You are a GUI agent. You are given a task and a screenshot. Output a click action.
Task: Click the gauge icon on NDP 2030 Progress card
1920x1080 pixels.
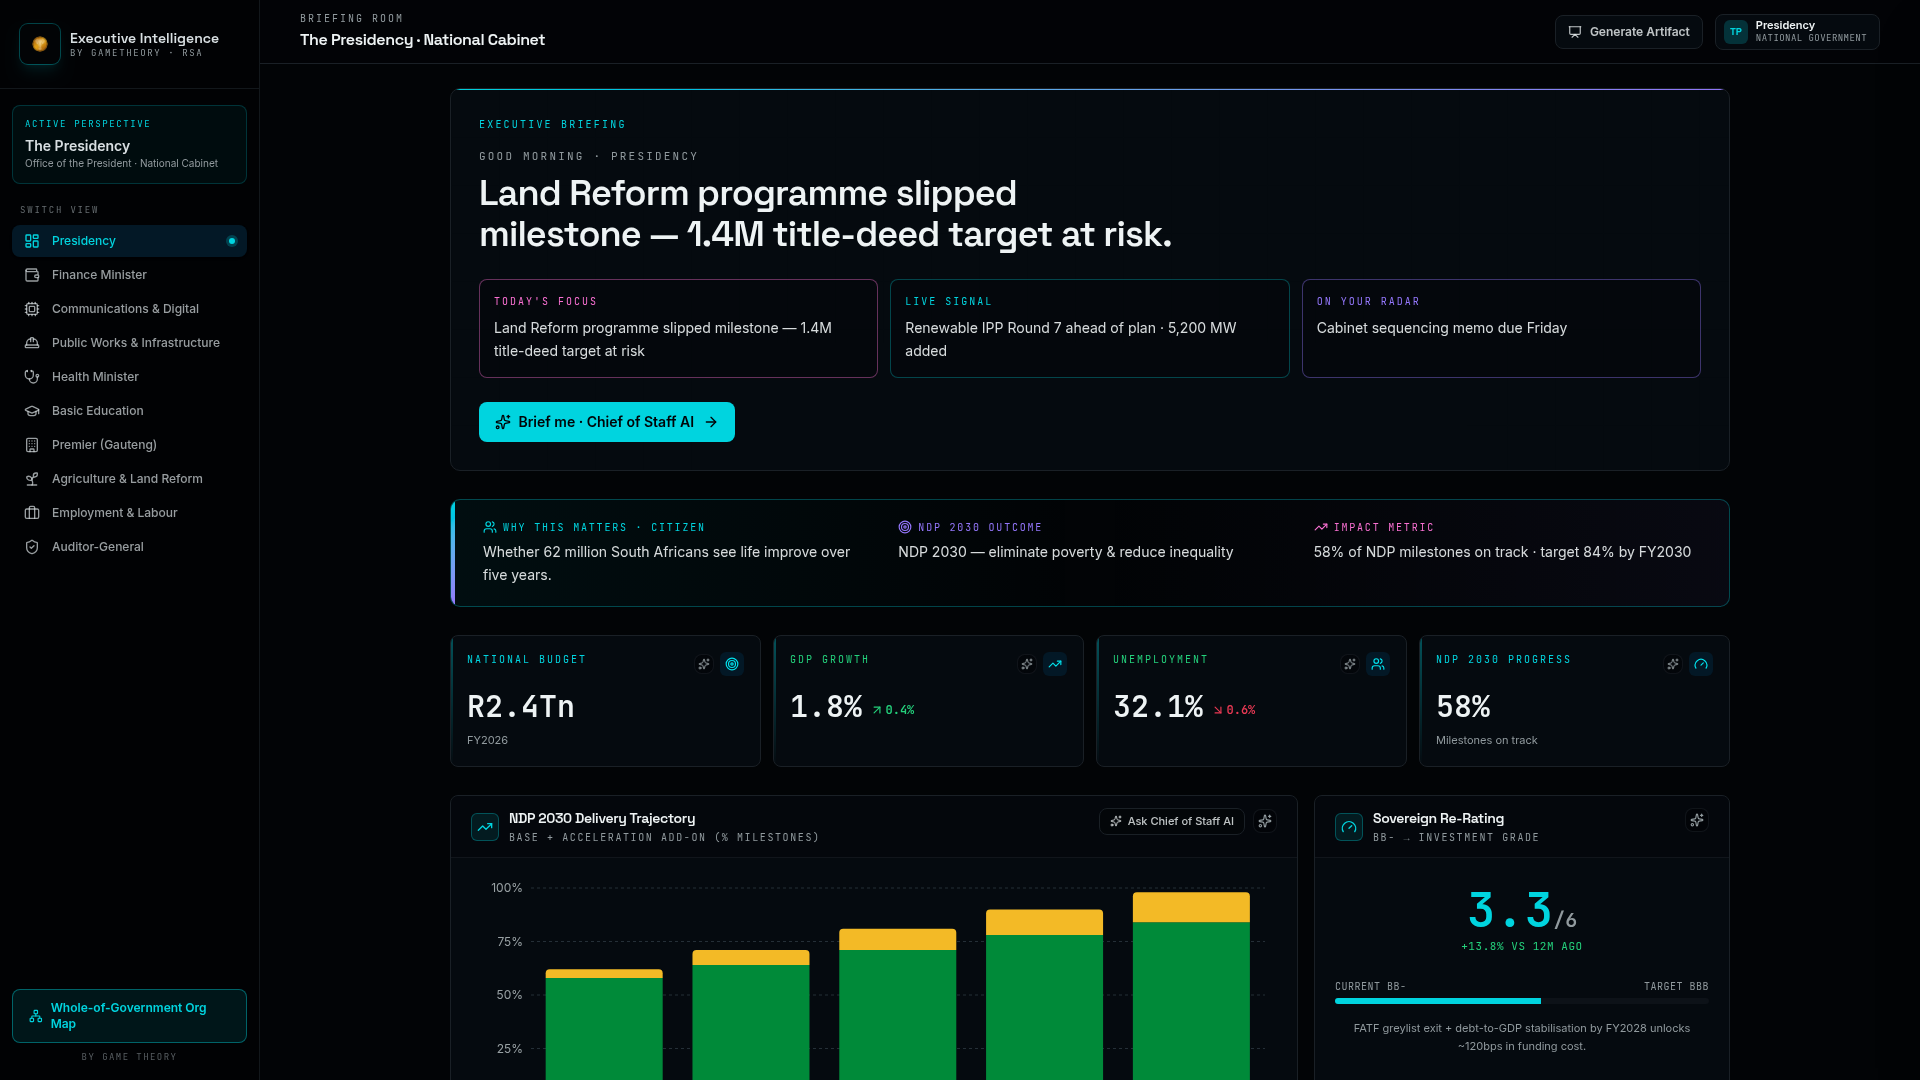(1701, 664)
